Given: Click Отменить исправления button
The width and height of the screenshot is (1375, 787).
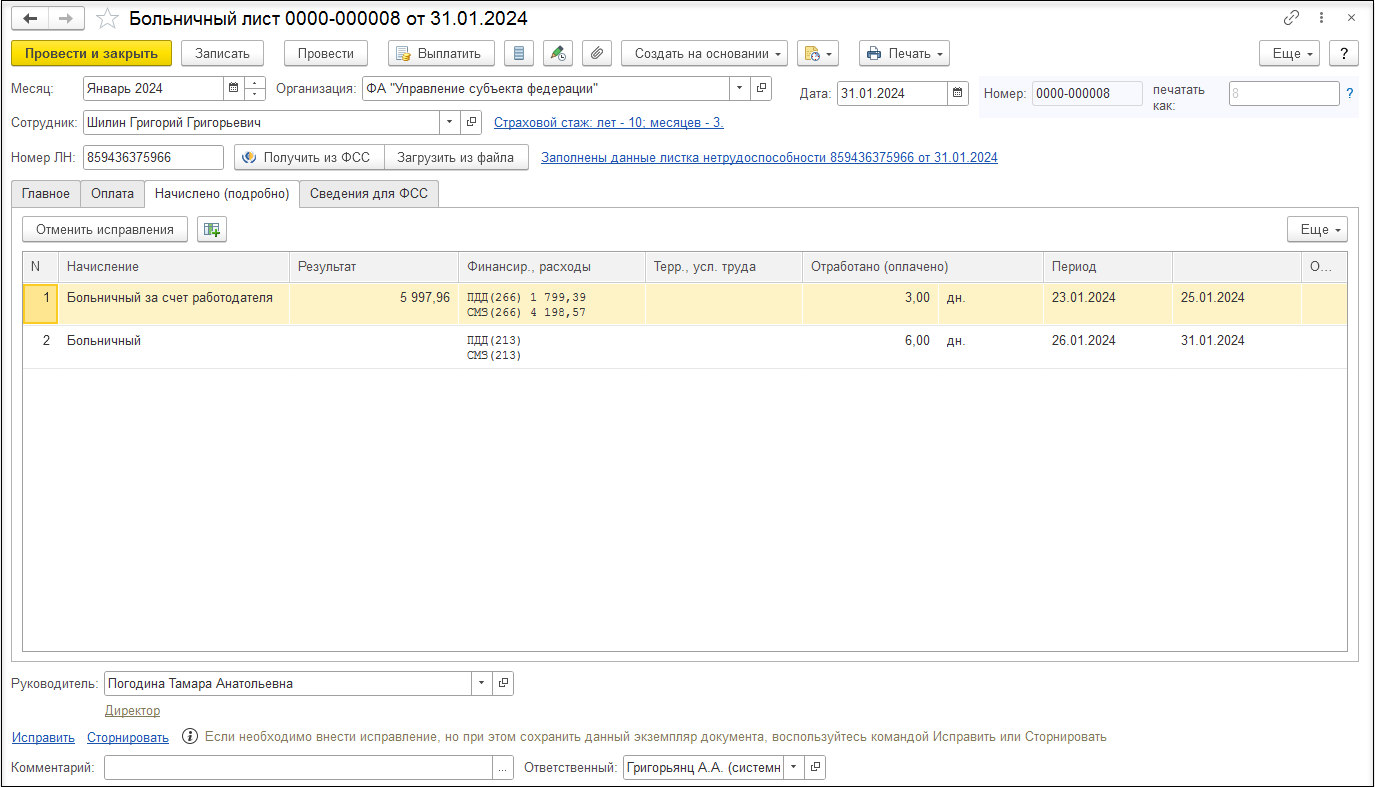Looking at the screenshot, I should pyautogui.click(x=105, y=229).
